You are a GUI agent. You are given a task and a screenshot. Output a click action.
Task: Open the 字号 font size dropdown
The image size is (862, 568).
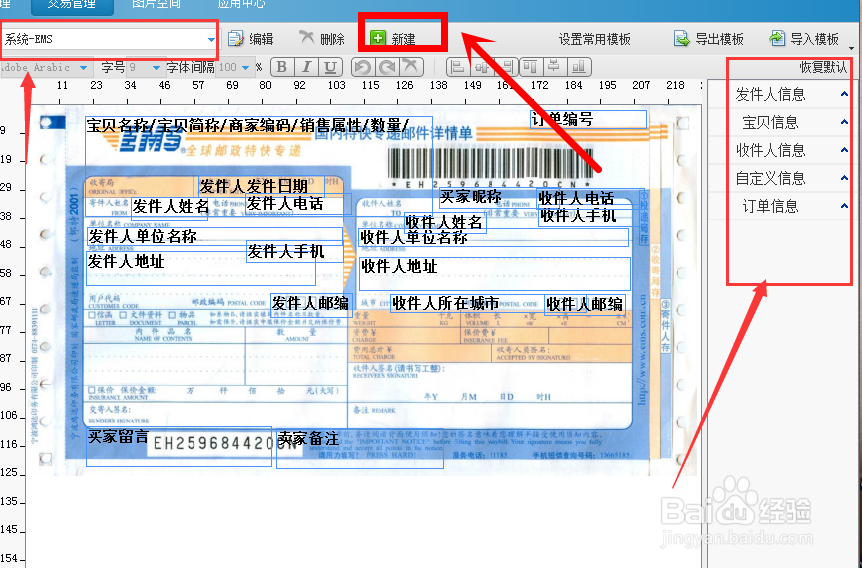[x=156, y=68]
